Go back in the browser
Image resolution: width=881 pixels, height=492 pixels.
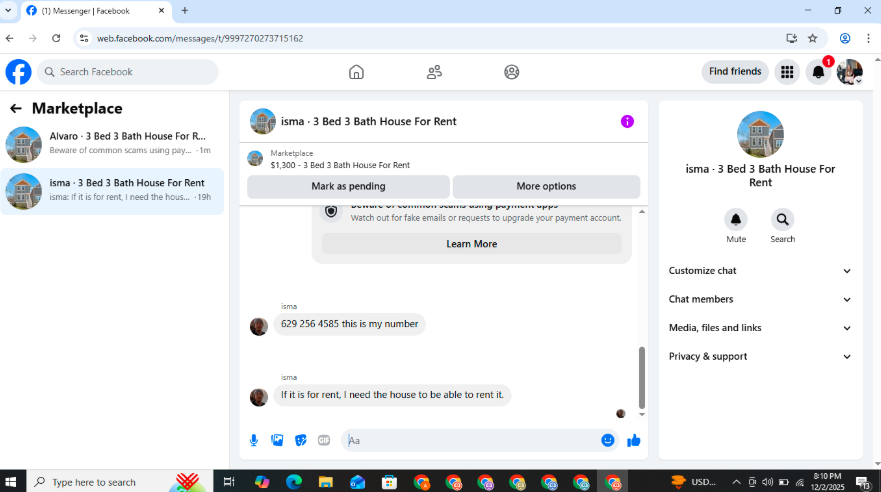coord(10,38)
